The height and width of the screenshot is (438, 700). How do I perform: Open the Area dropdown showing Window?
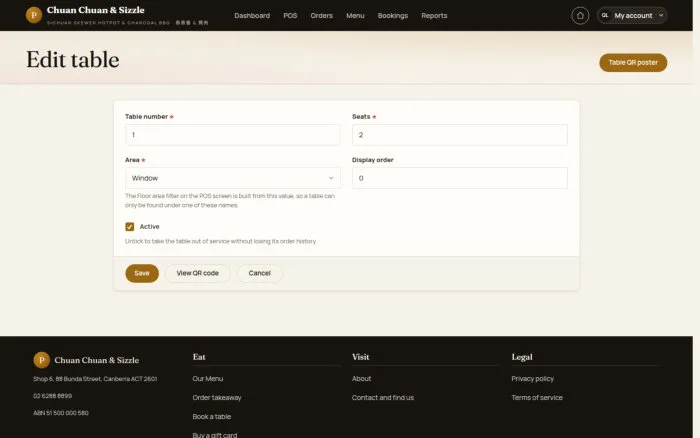[x=233, y=178]
